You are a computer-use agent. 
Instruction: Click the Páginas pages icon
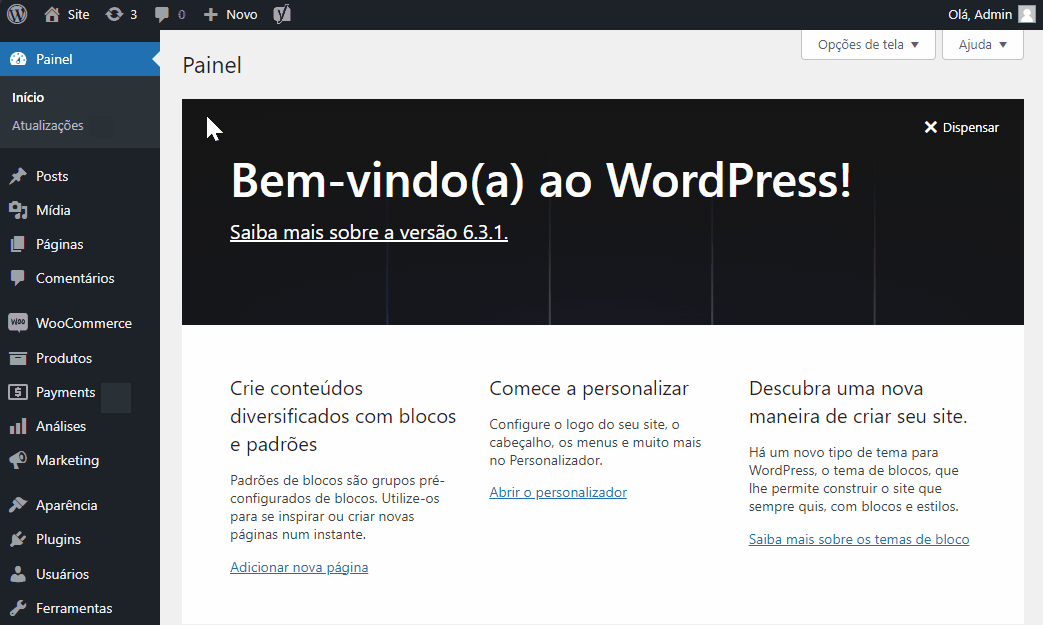[x=18, y=244]
